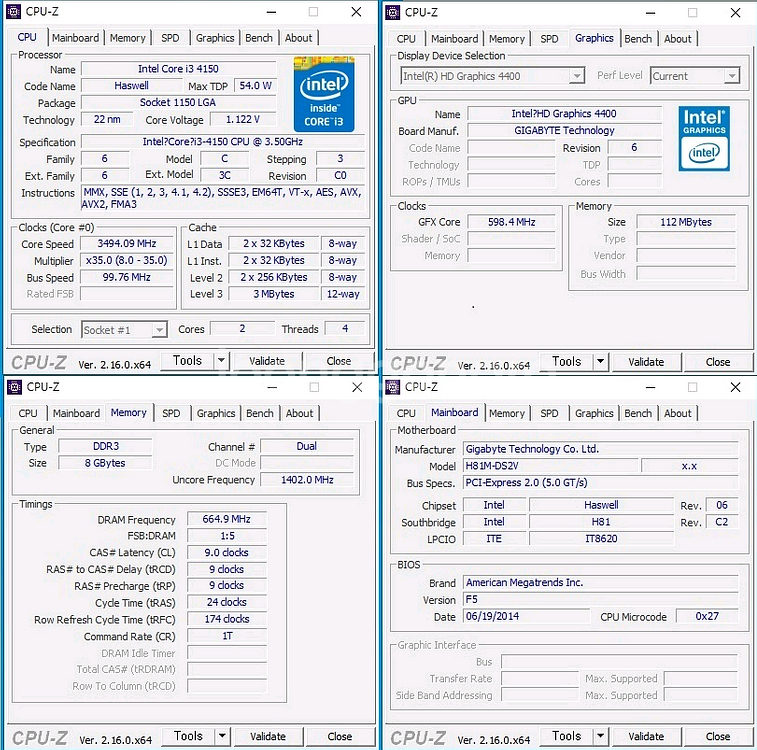Select About tab in Graphics window
Viewport: 757px width, 750px height.
pyautogui.click(x=677, y=39)
